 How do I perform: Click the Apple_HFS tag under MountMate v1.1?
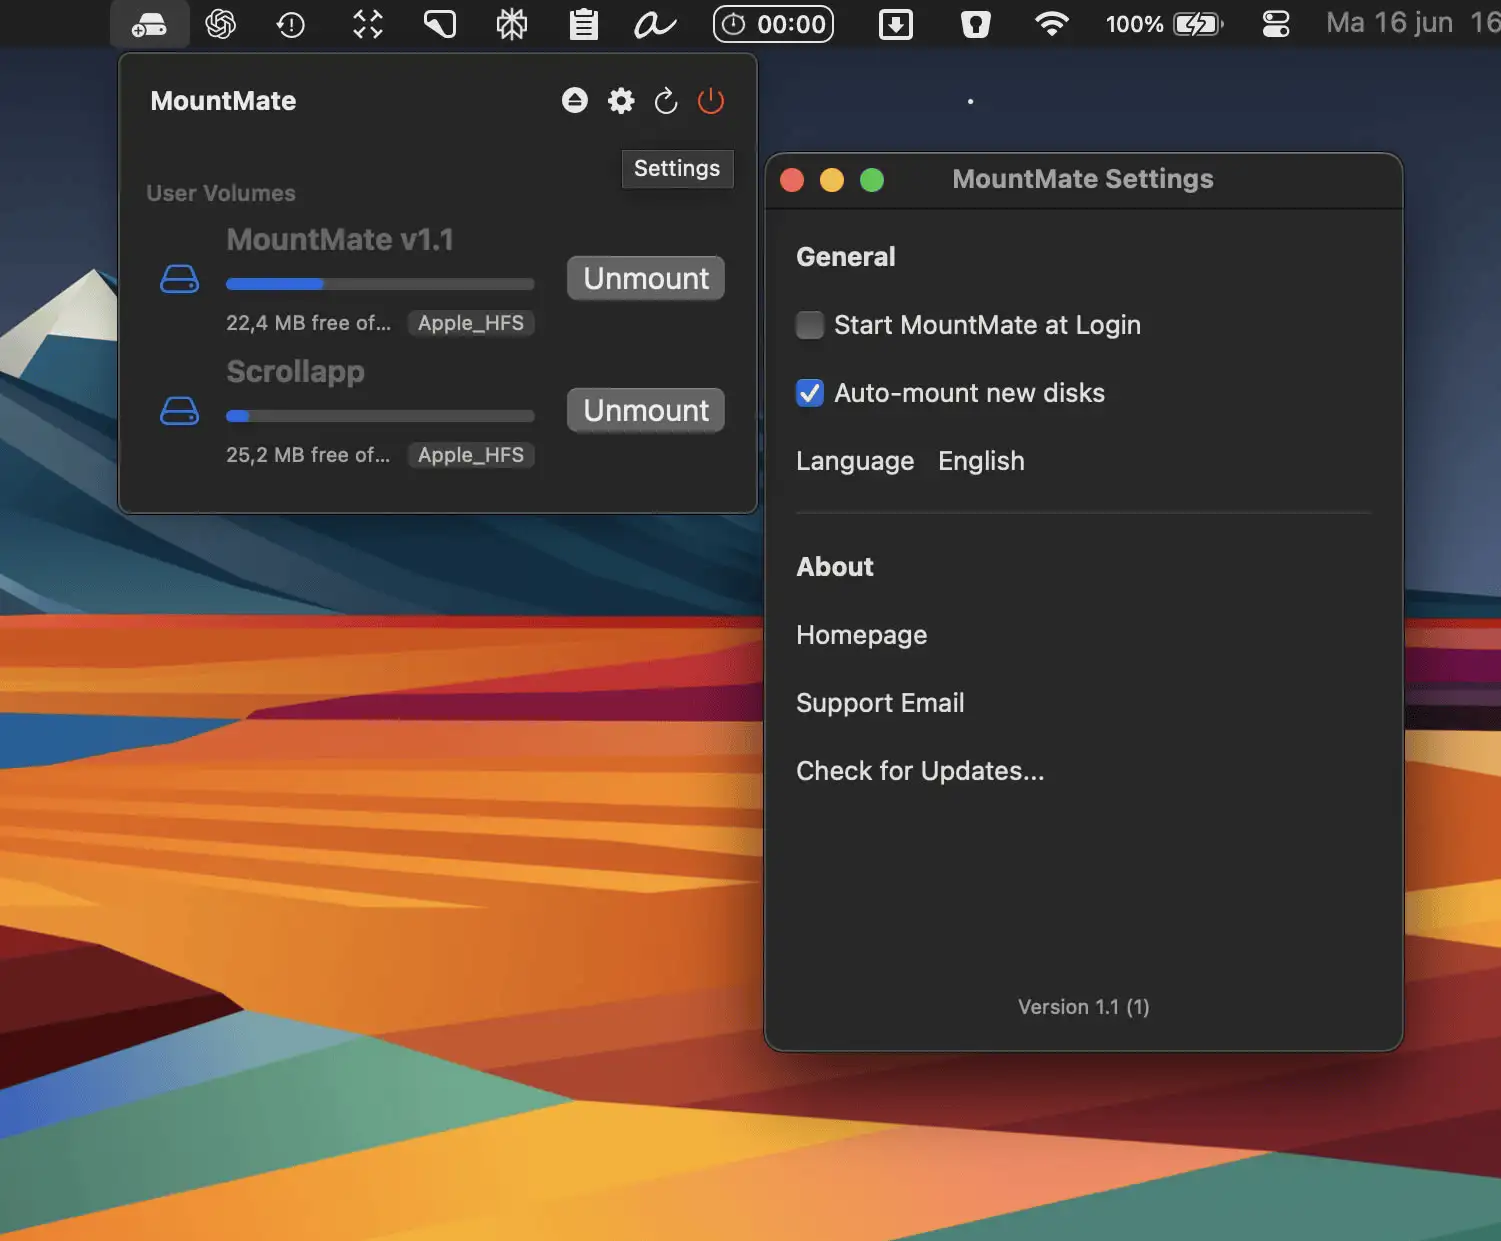(471, 323)
